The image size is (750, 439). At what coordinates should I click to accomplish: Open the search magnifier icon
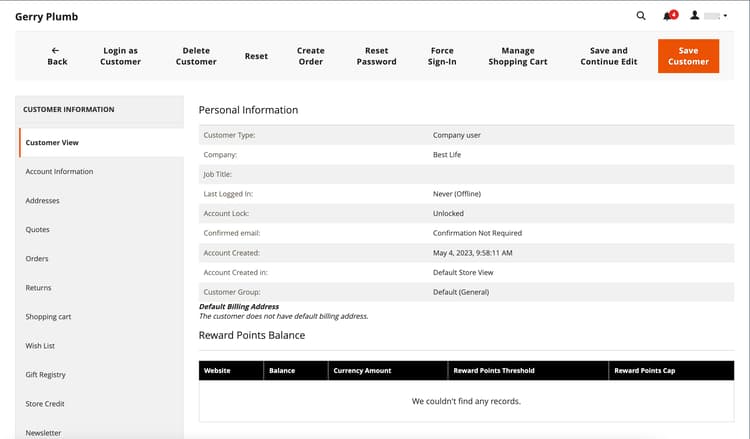pos(641,16)
